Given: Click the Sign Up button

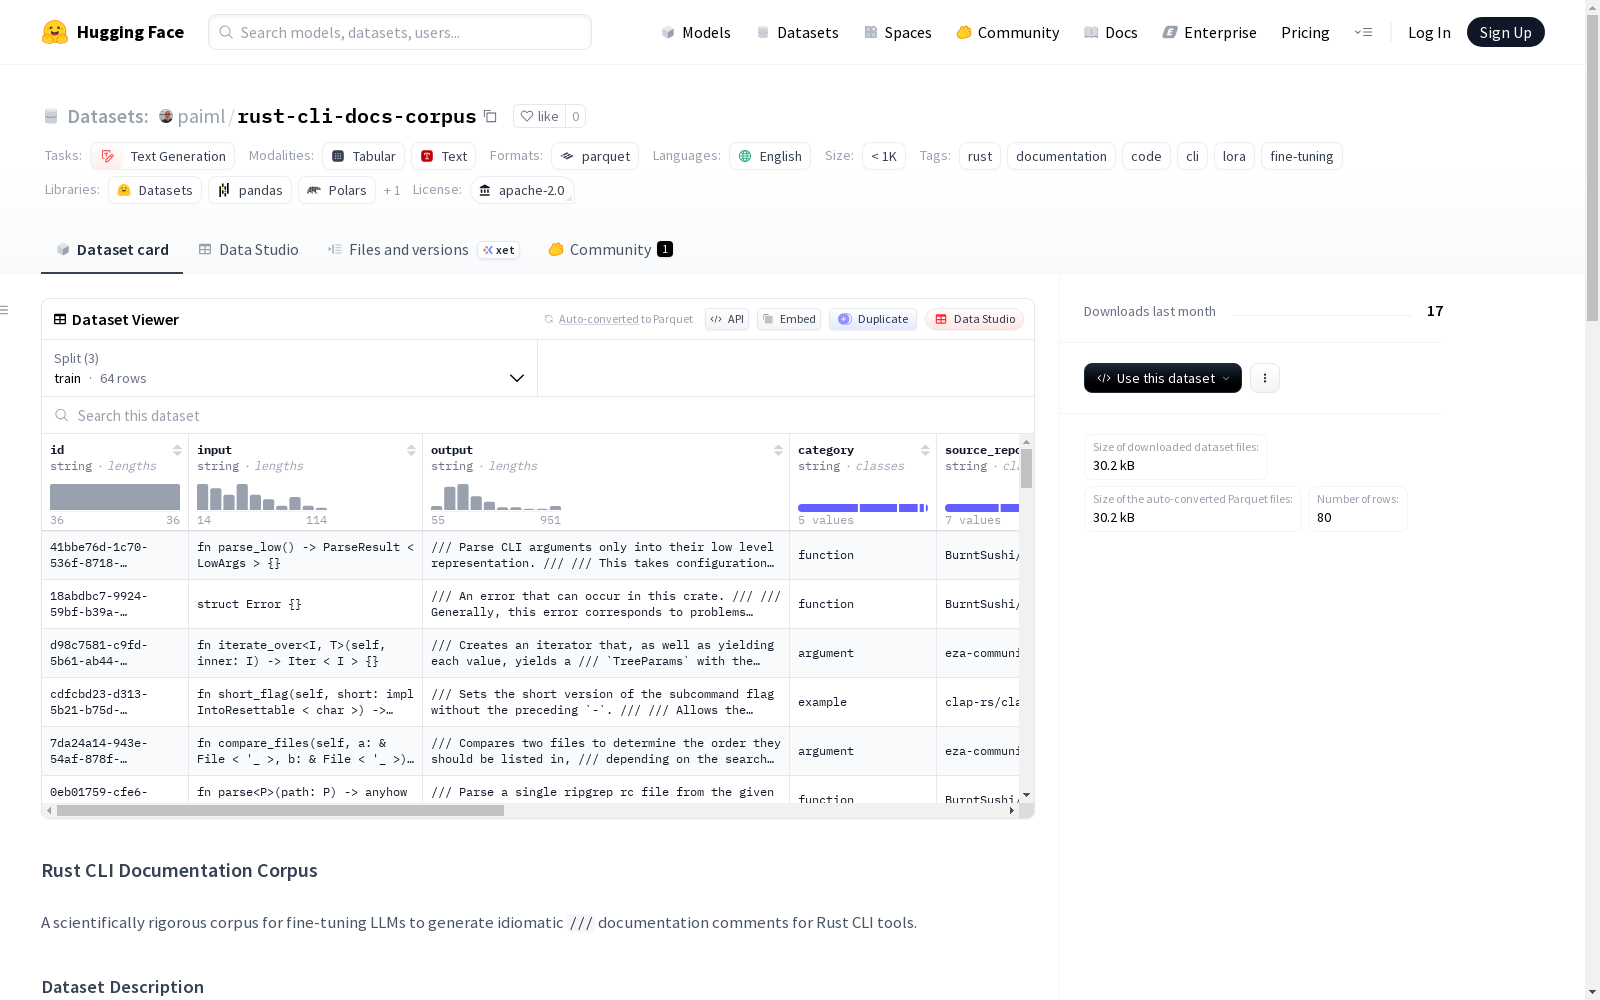Looking at the screenshot, I should click(x=1506, y=32).
